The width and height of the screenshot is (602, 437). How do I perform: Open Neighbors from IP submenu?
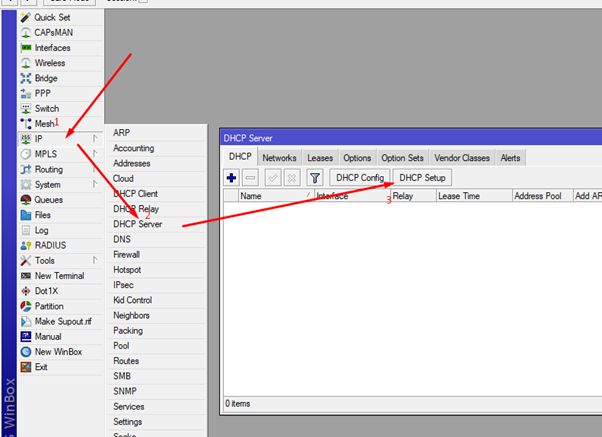(156, 315)
